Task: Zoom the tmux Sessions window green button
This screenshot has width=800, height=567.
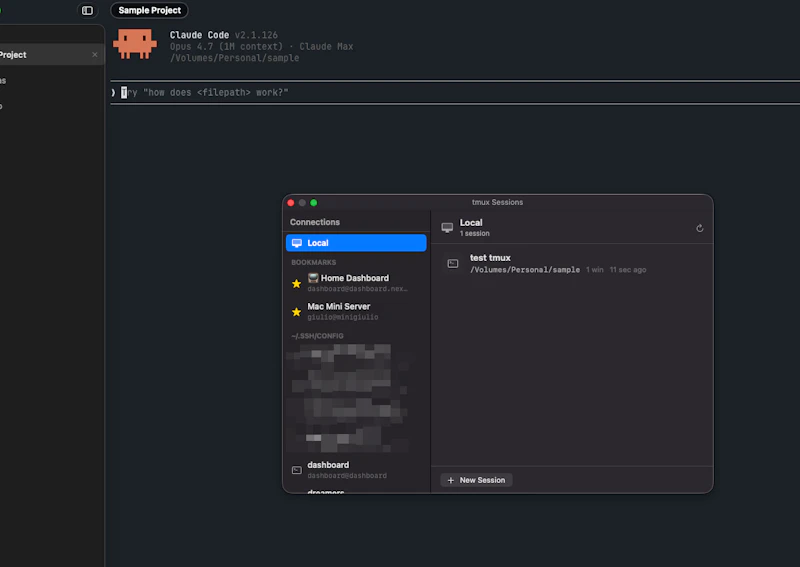Action: click(x=314, y=203)
